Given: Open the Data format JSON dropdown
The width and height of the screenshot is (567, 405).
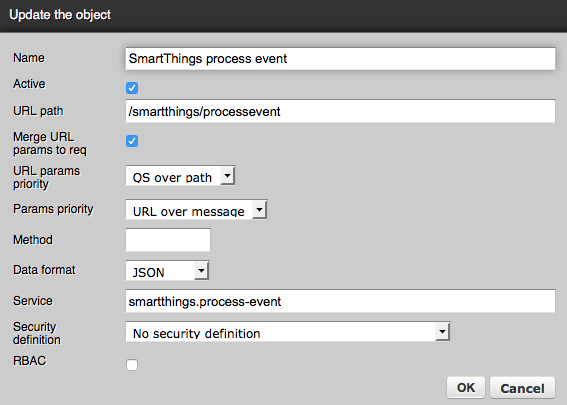Looking at the screenshot, I should (167, 271).
